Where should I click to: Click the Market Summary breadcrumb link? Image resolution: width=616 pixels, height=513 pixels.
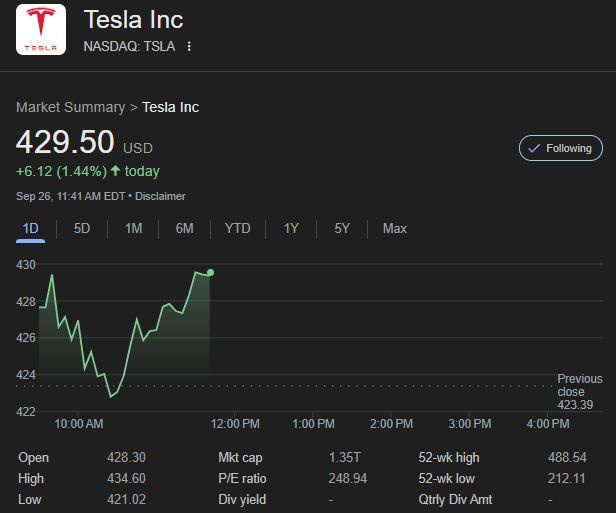click(70, 107)
